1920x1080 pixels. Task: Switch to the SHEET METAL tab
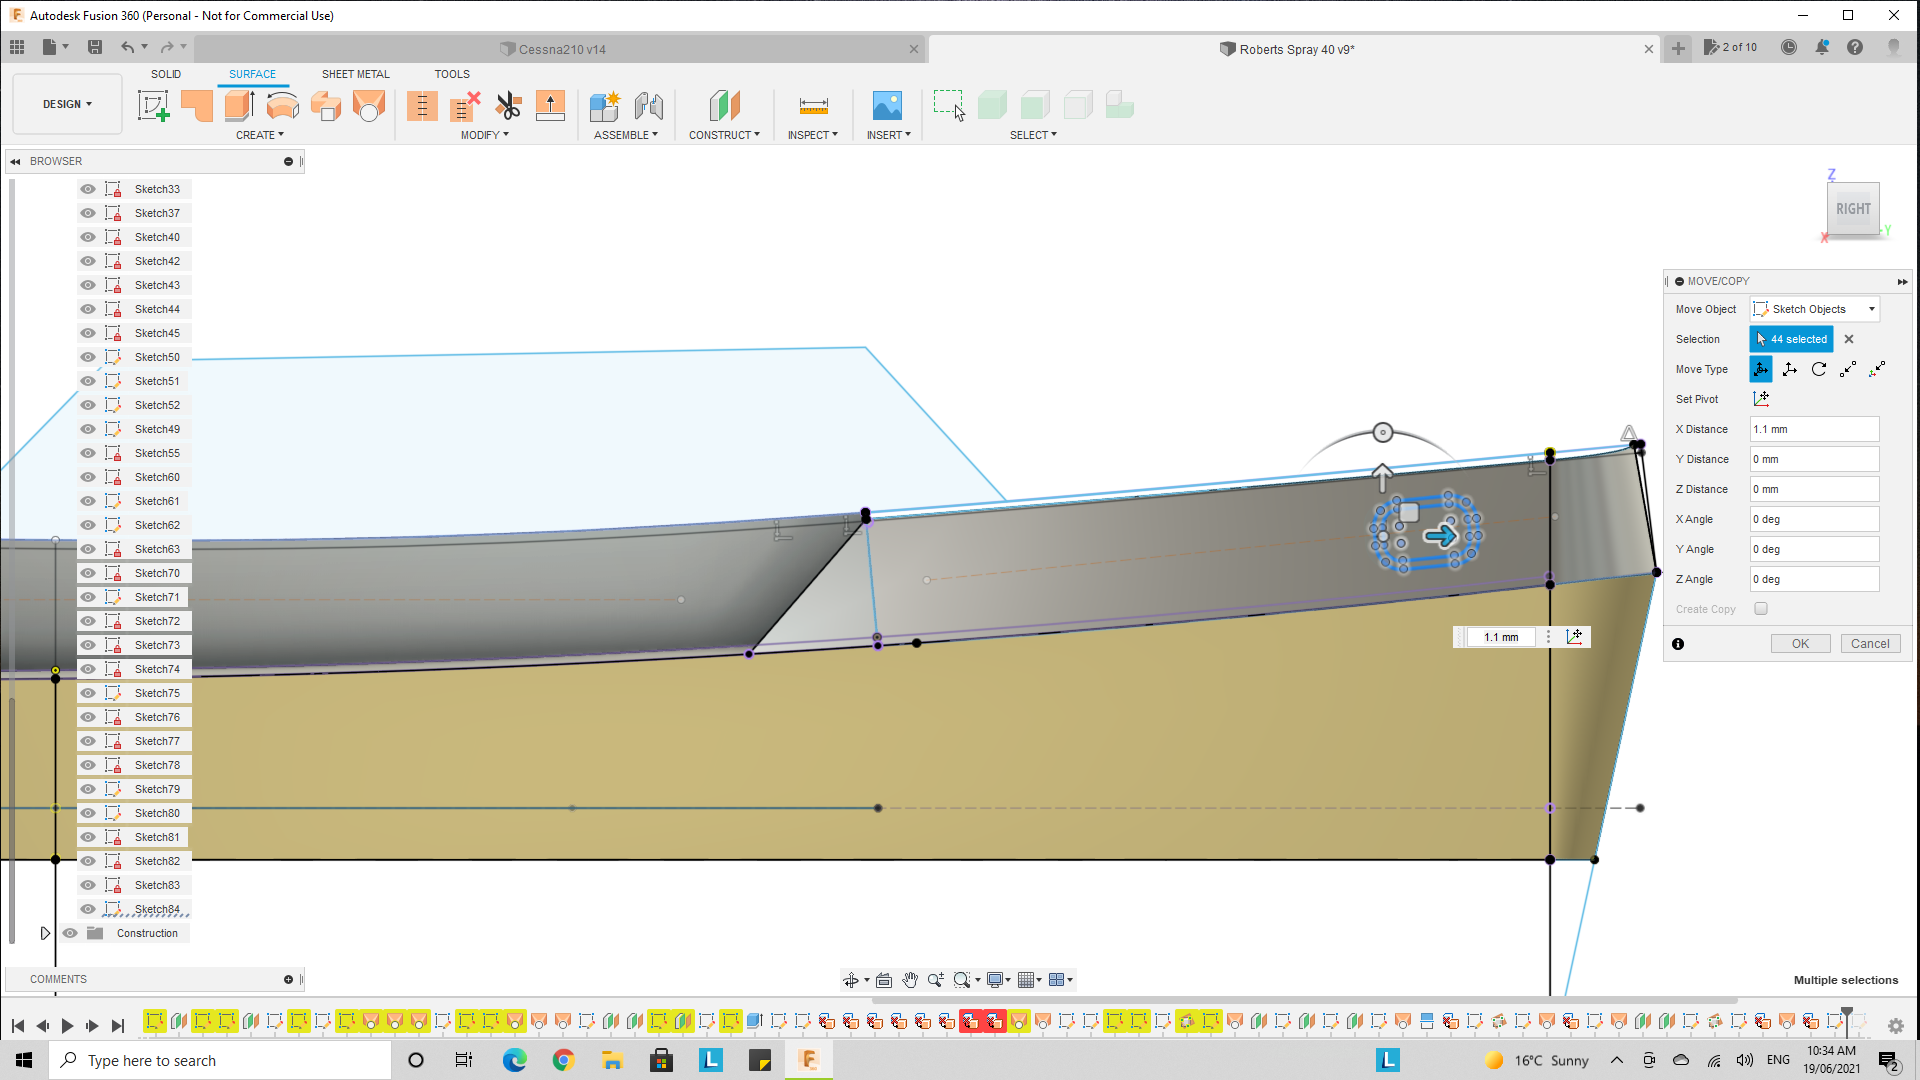click(355, 73)
